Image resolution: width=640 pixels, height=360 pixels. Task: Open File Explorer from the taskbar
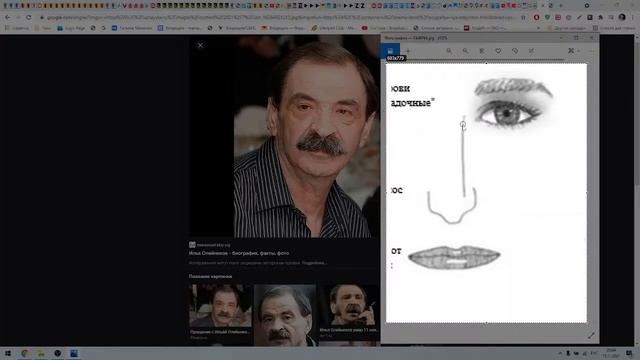click(41, 353)
